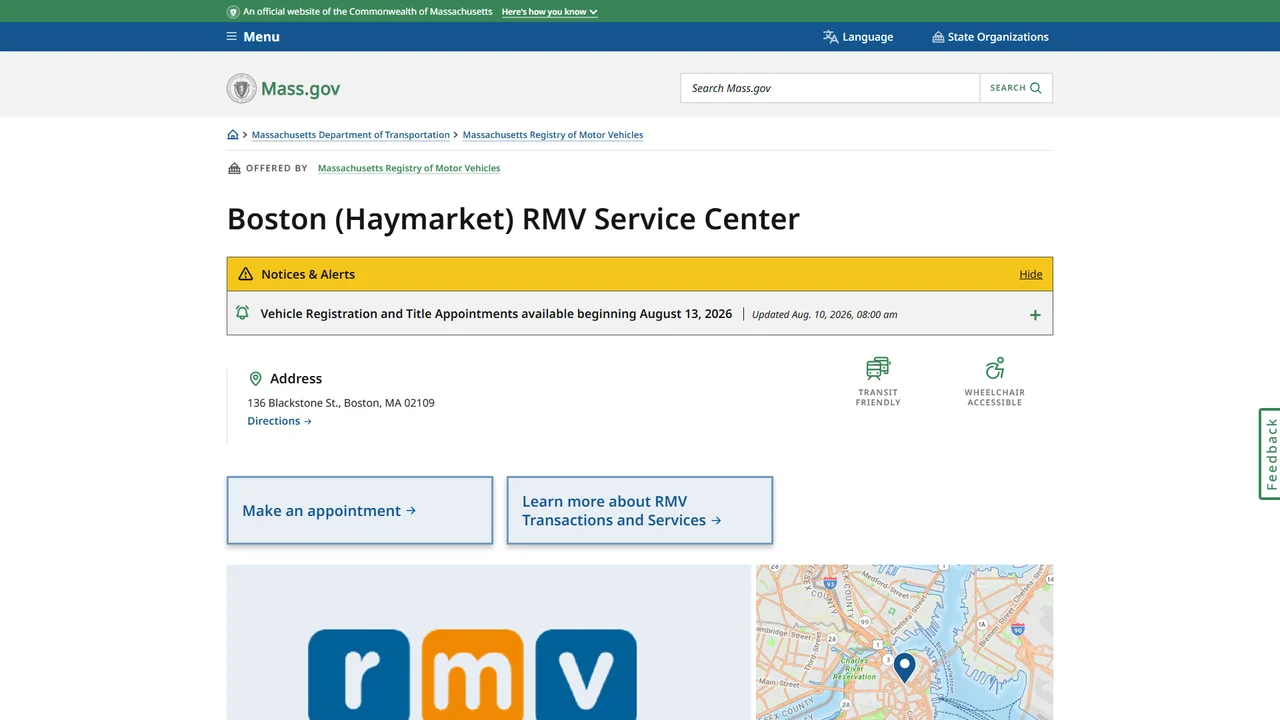Click the home breadcrumb icon
The image size is (1280, 720).
point(233,135)
